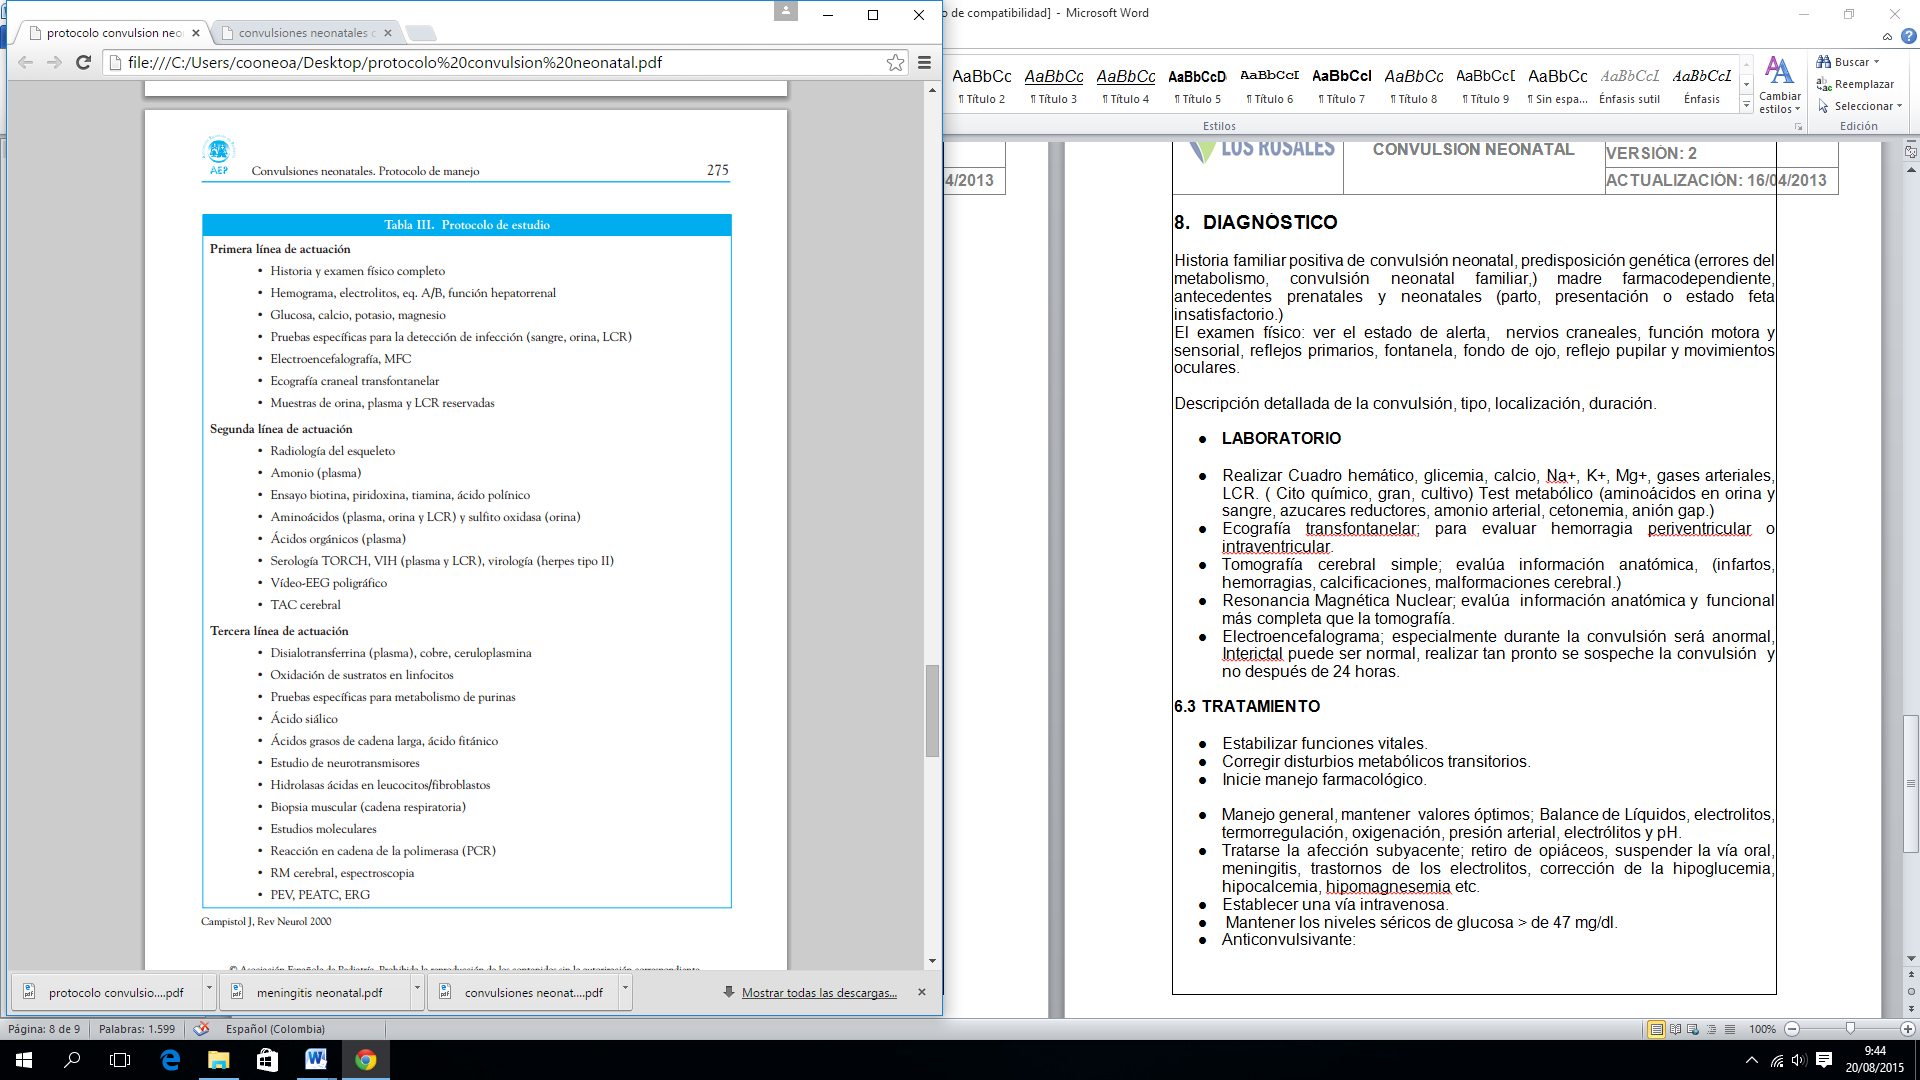Click the Word zoom in plus button
Image resolution: width=1920 pixels, height=1080 pixels.
point(1907,1029)
